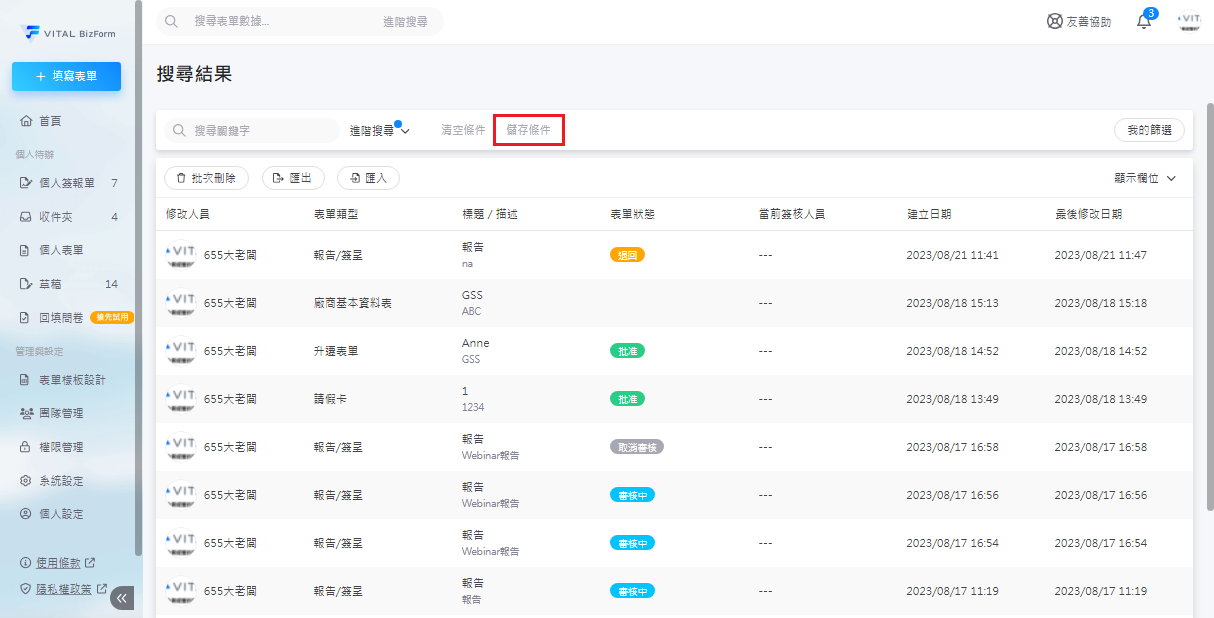The image size is (1214, 618).
Task: Collapse the sidebar with double-chevron icon
Action: point(122,598)
